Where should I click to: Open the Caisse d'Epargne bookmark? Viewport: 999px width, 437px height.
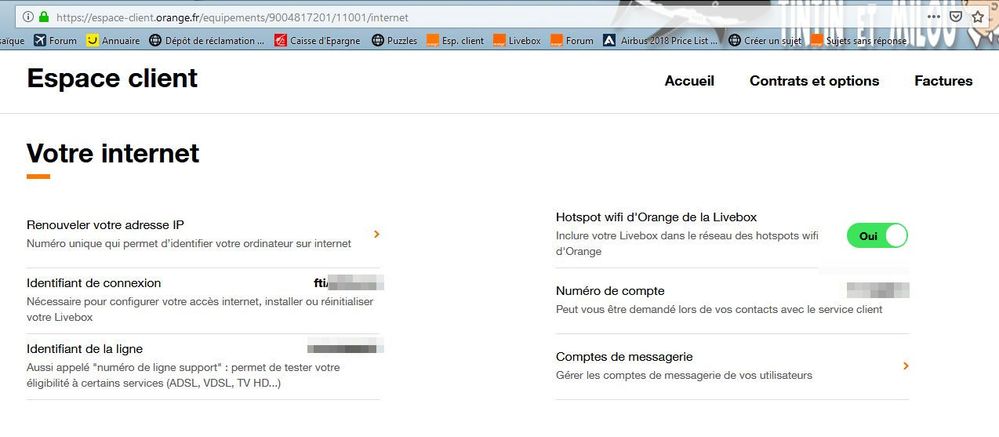[x=317, y=41]
